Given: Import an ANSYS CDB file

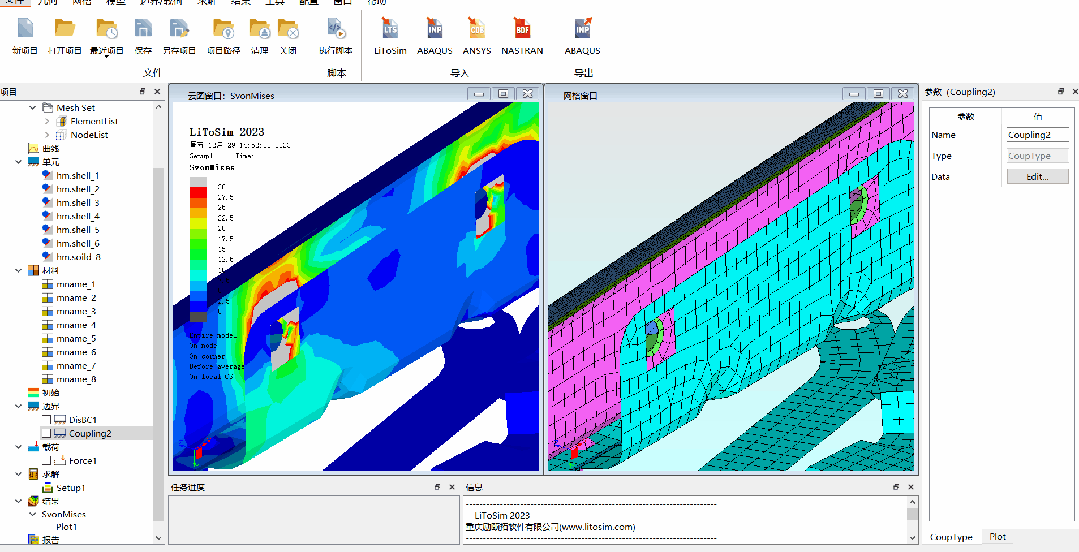Looking at the screenshot, I should [476, 28].
